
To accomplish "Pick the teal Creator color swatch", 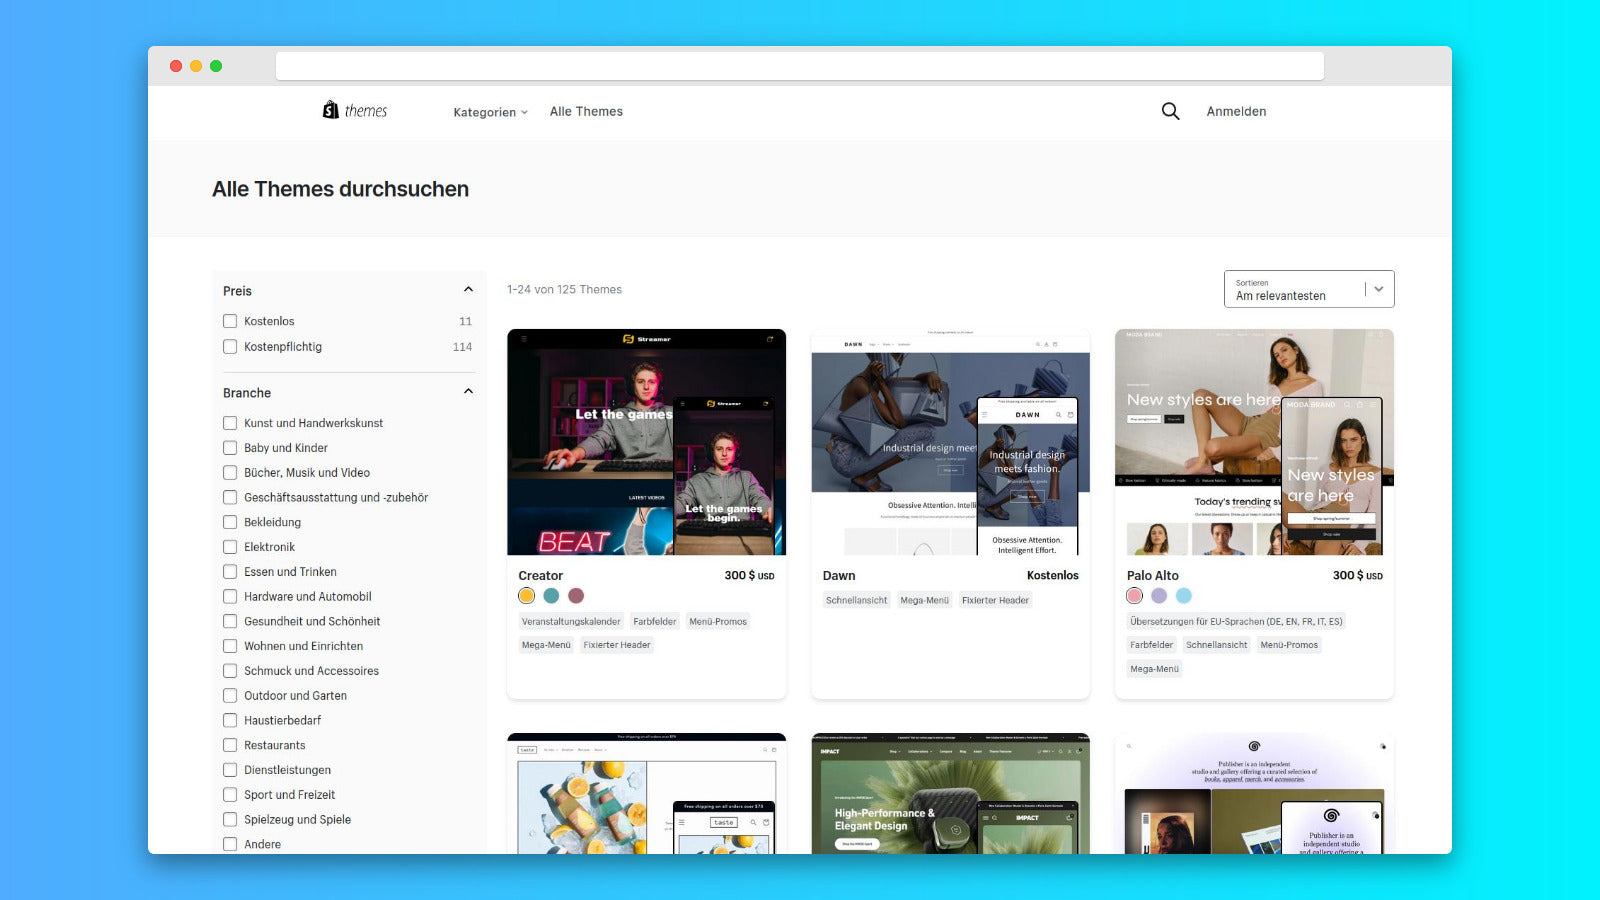I will pyautogui.click(x=551, y=596).
